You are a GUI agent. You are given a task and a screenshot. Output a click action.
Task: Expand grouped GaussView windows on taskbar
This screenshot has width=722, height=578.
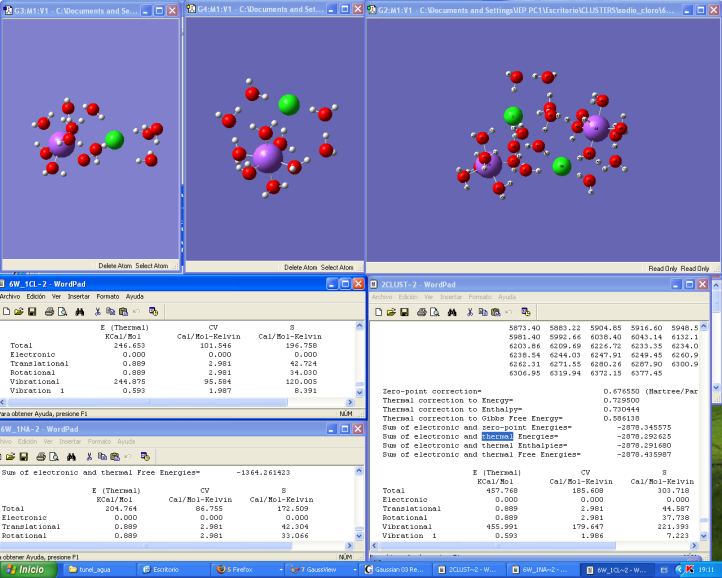[315, 569]
